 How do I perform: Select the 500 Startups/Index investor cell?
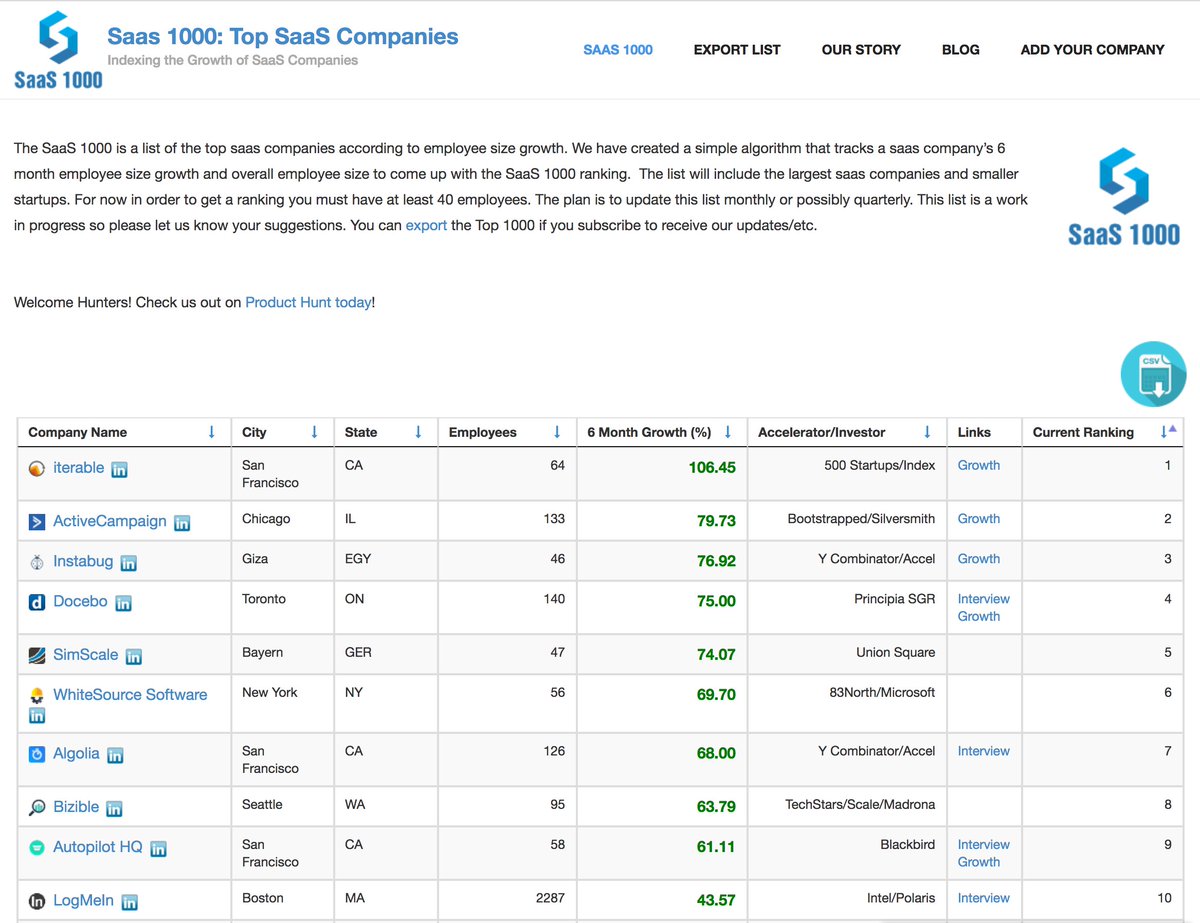pyautogui.click(x=847, y=474)
